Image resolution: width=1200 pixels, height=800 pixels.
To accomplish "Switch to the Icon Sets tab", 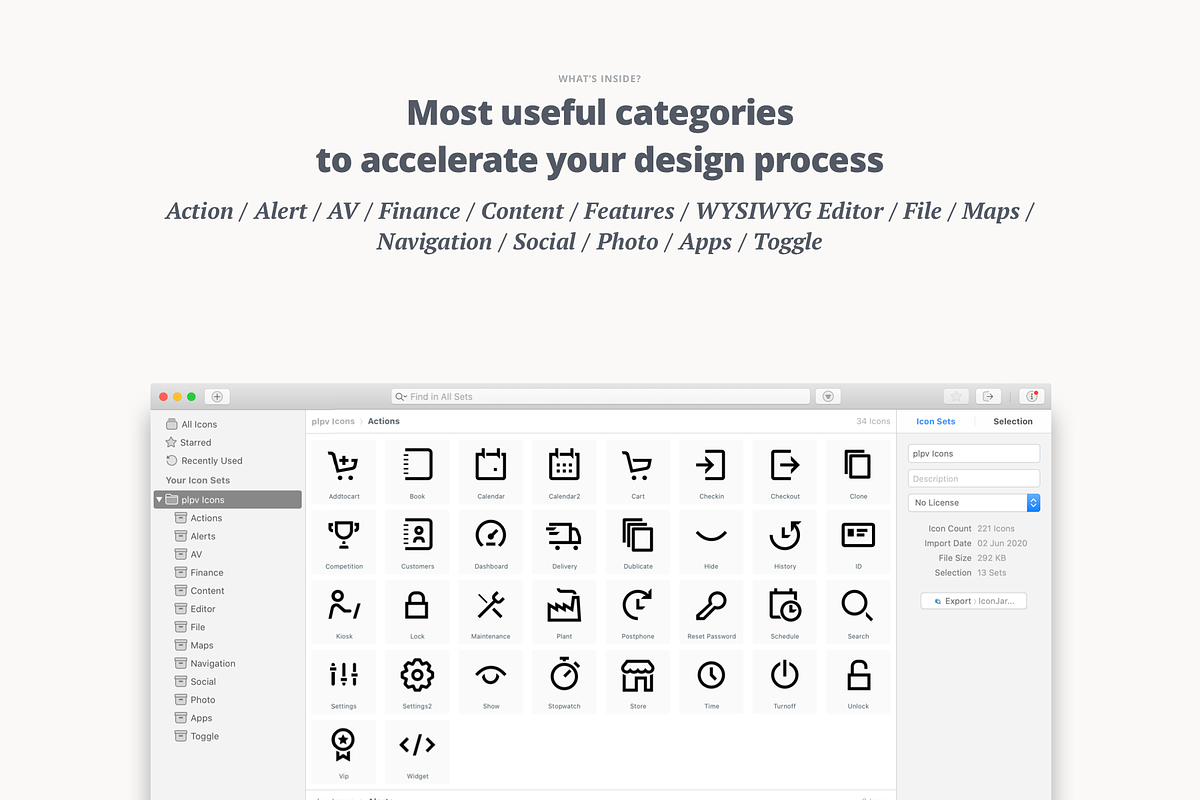I will tap(935, 421).
